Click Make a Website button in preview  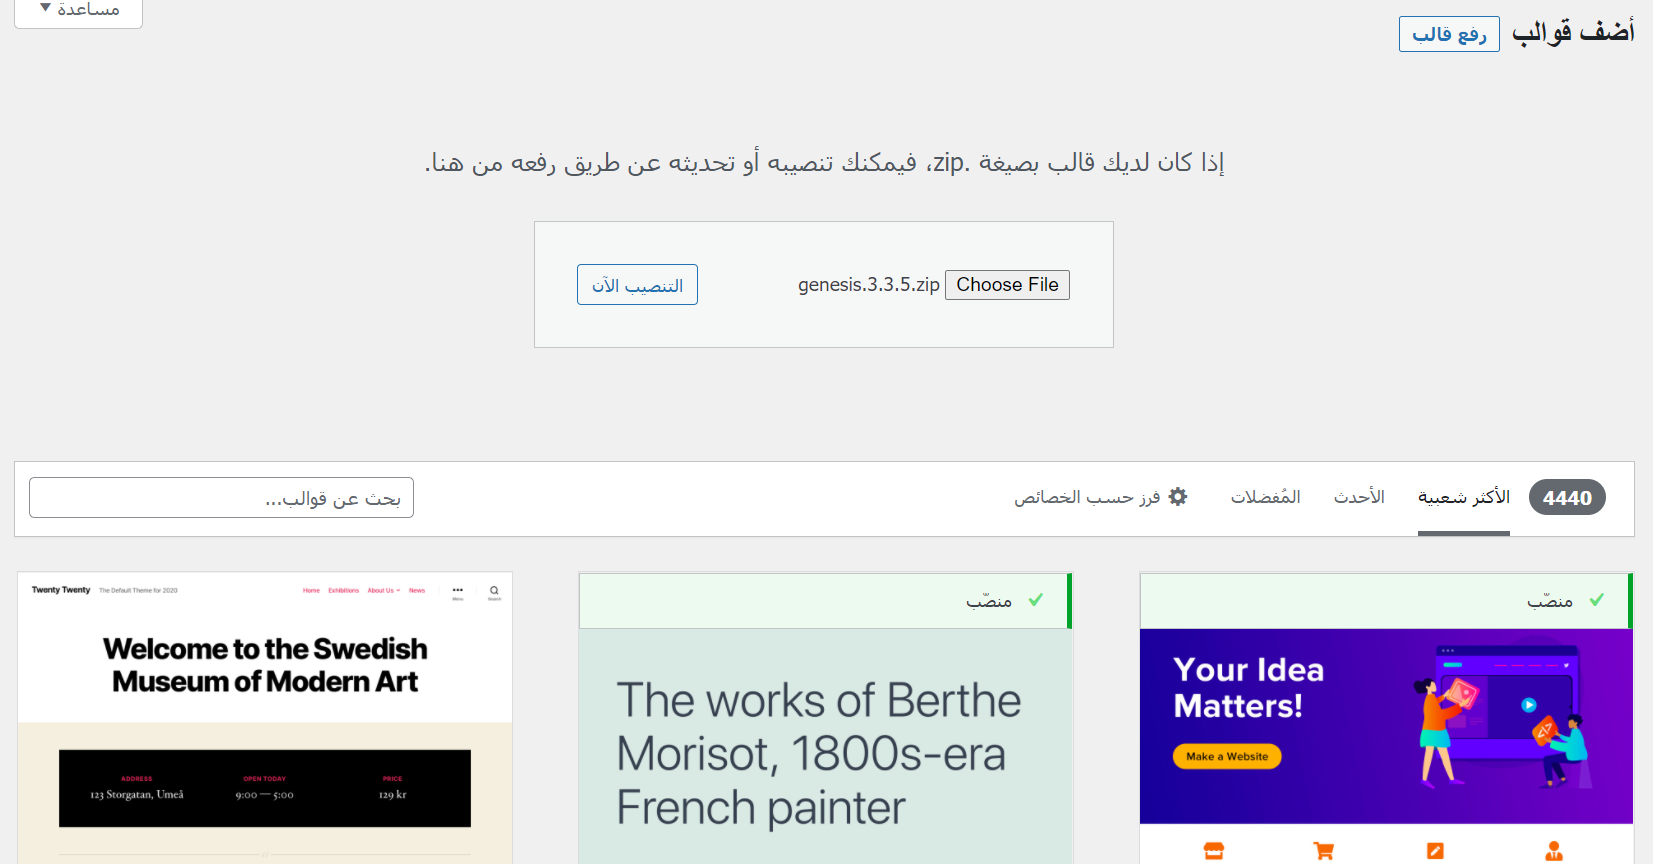1227,757
